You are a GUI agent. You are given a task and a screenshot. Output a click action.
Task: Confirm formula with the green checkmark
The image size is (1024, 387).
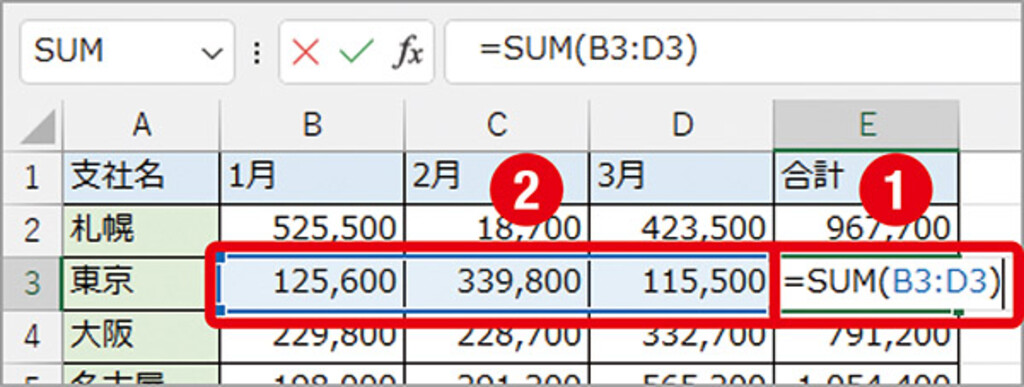point(357,52)
